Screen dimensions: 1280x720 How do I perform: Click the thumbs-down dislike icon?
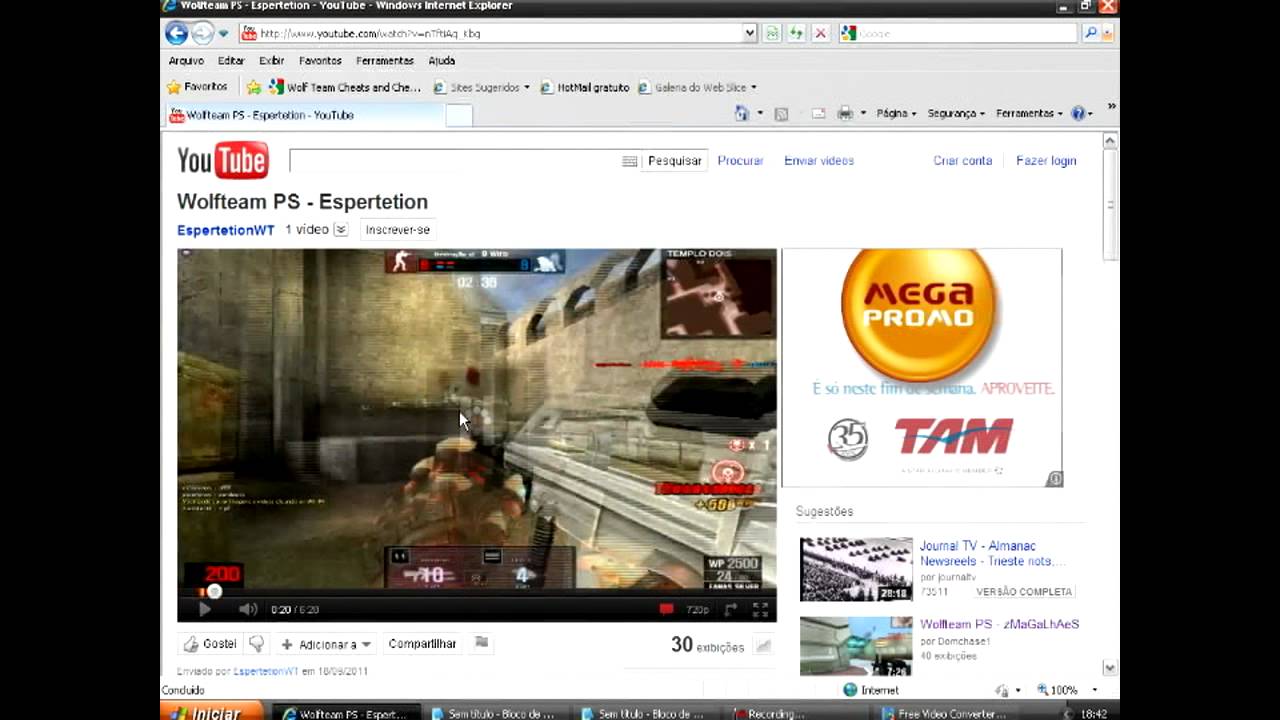[x=256, y=644]
